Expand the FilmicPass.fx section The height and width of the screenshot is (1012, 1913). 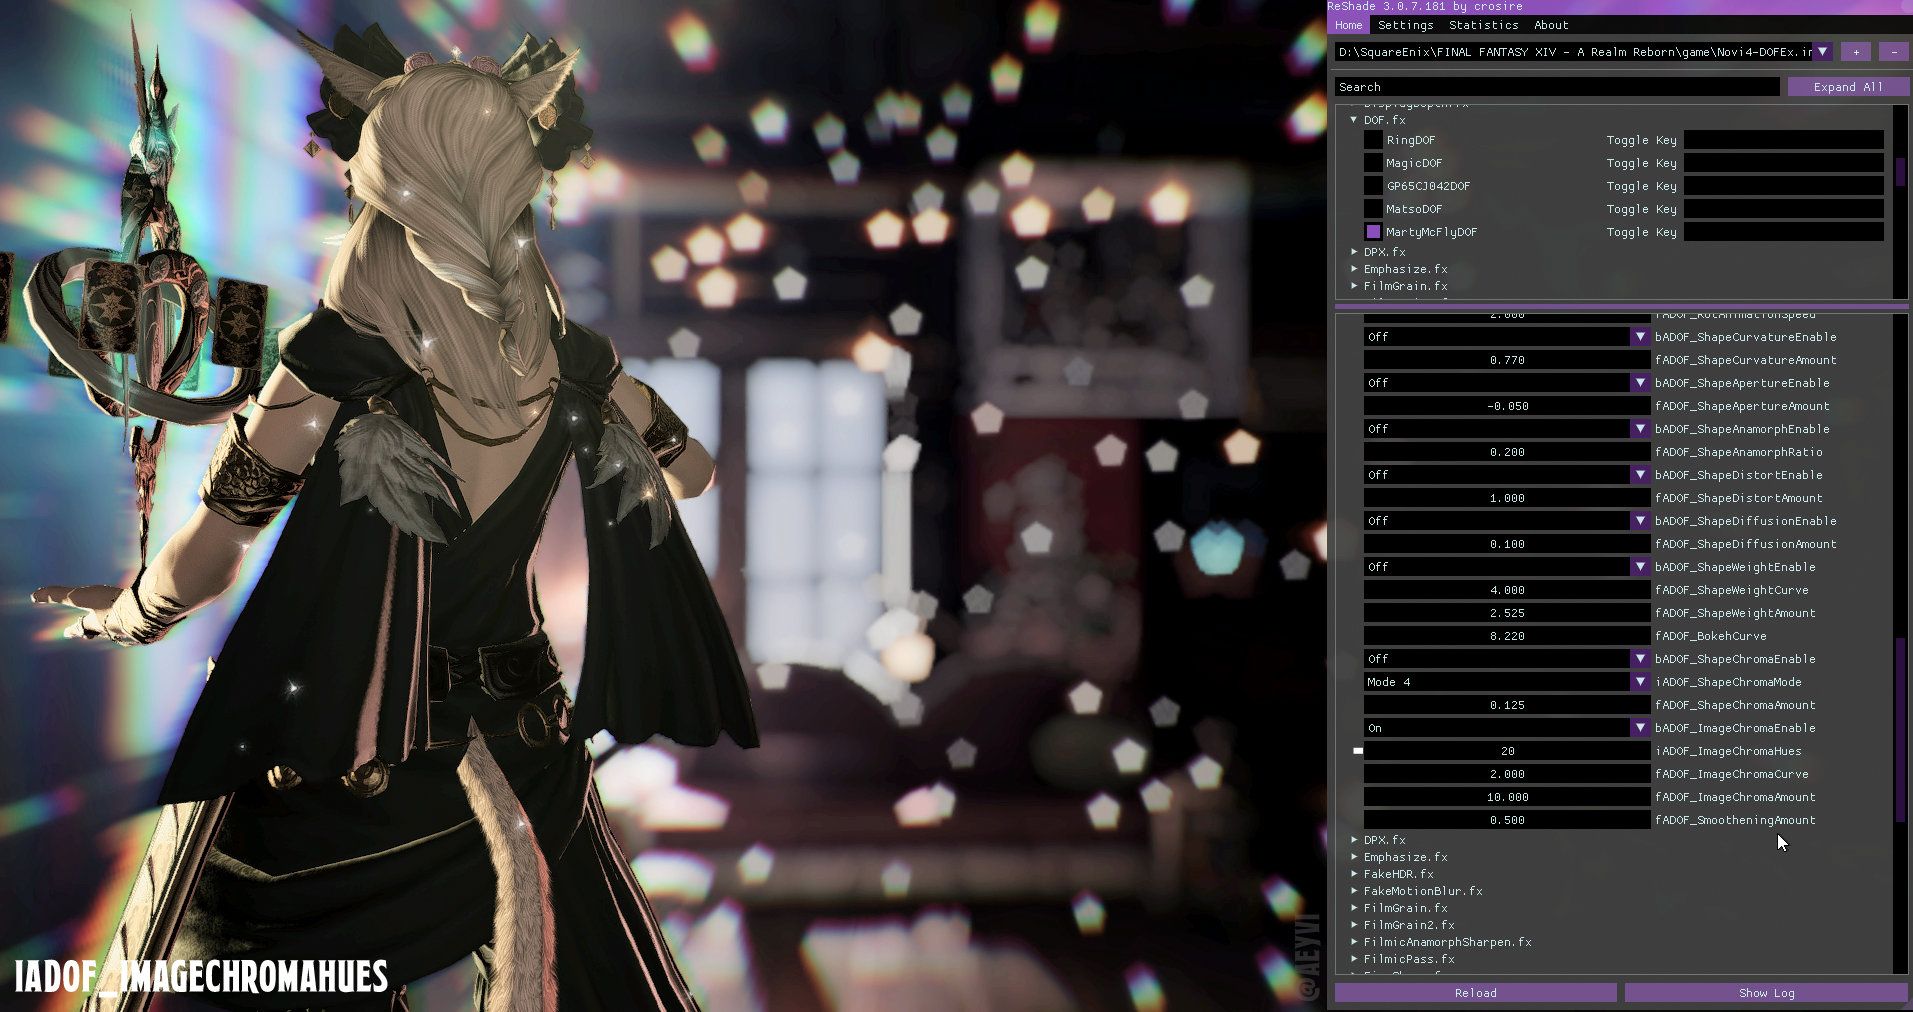pos(1354,959)
